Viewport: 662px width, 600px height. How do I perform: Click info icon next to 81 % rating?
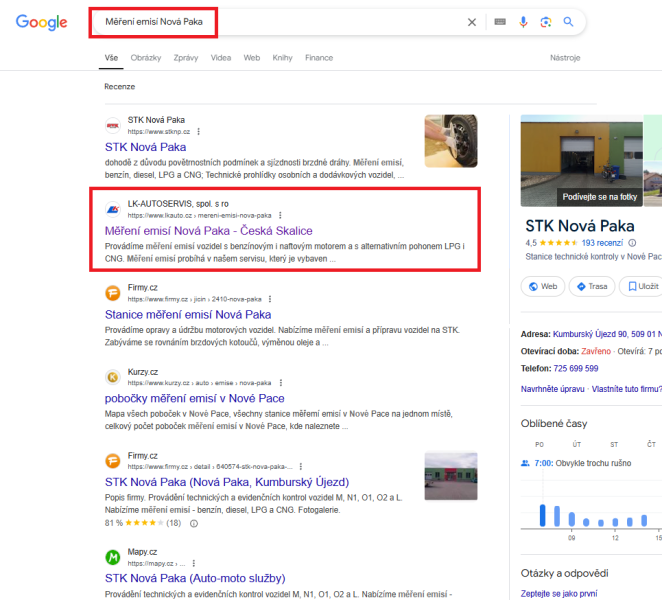click(x=194, y=524)
